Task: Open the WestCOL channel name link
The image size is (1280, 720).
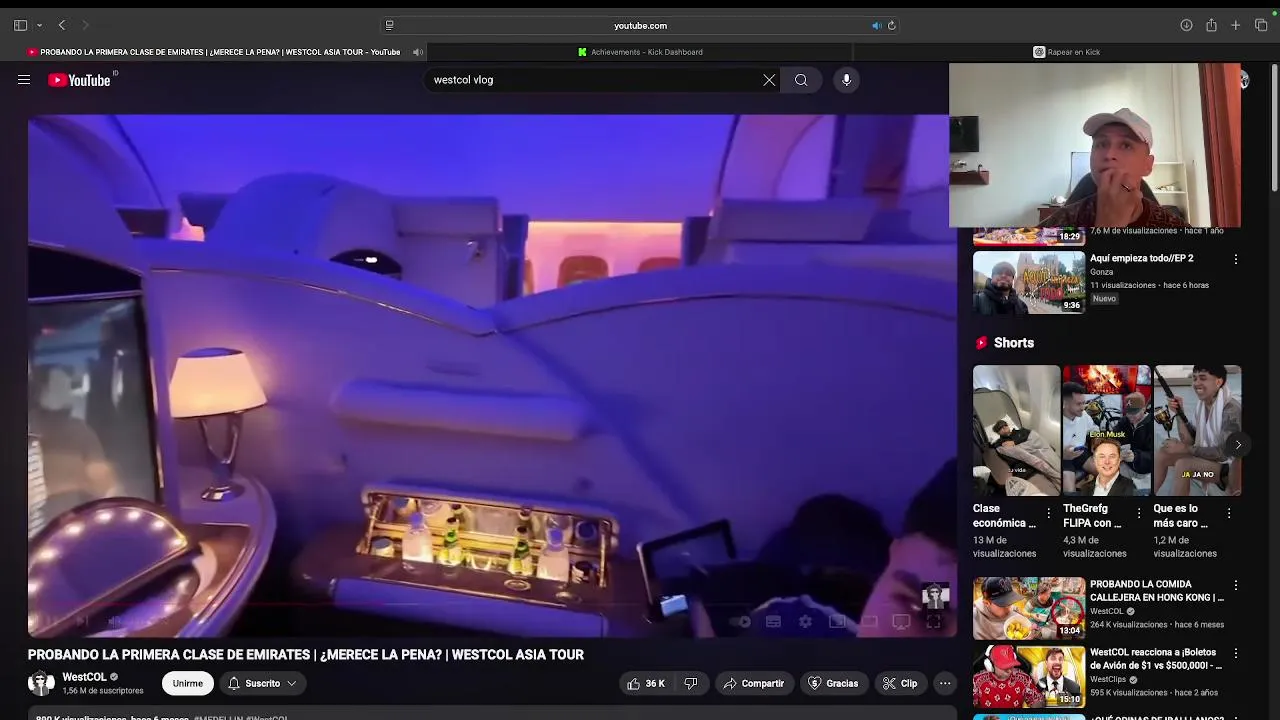Action: (x=84, y=677)
